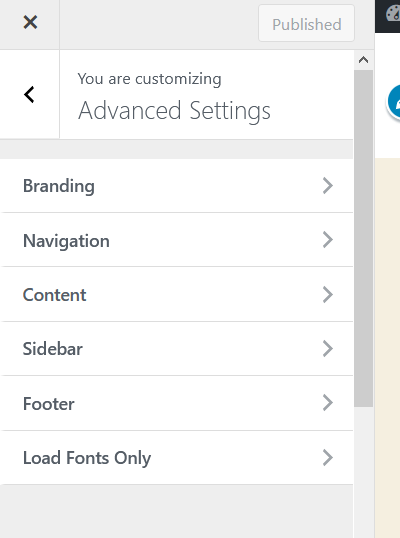
Task: Click the chevron arrow beside Content
Action: tap(328, 294)
